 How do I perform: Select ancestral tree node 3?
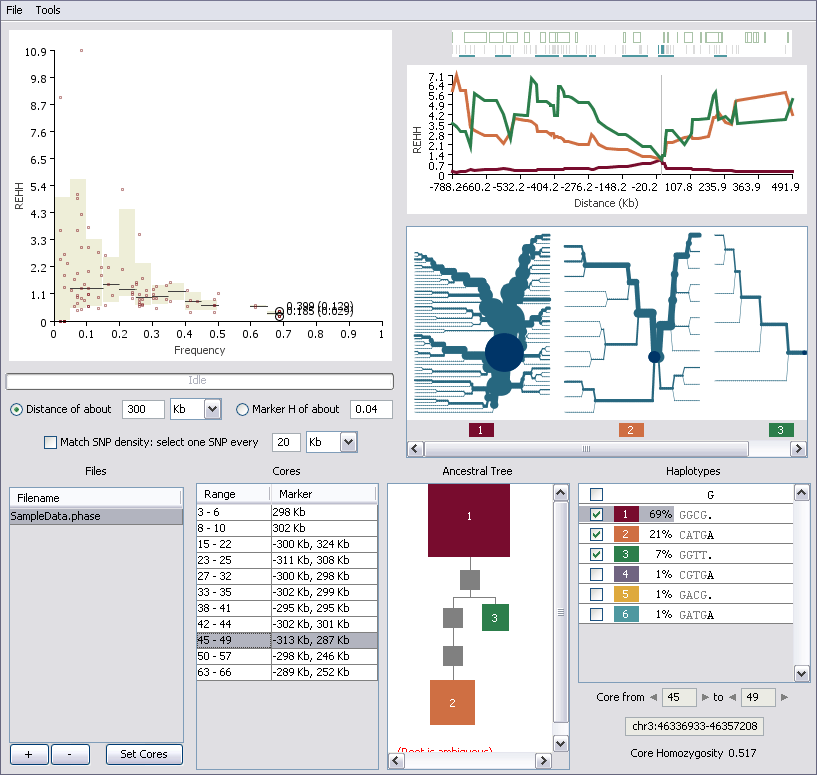(495, 619)
